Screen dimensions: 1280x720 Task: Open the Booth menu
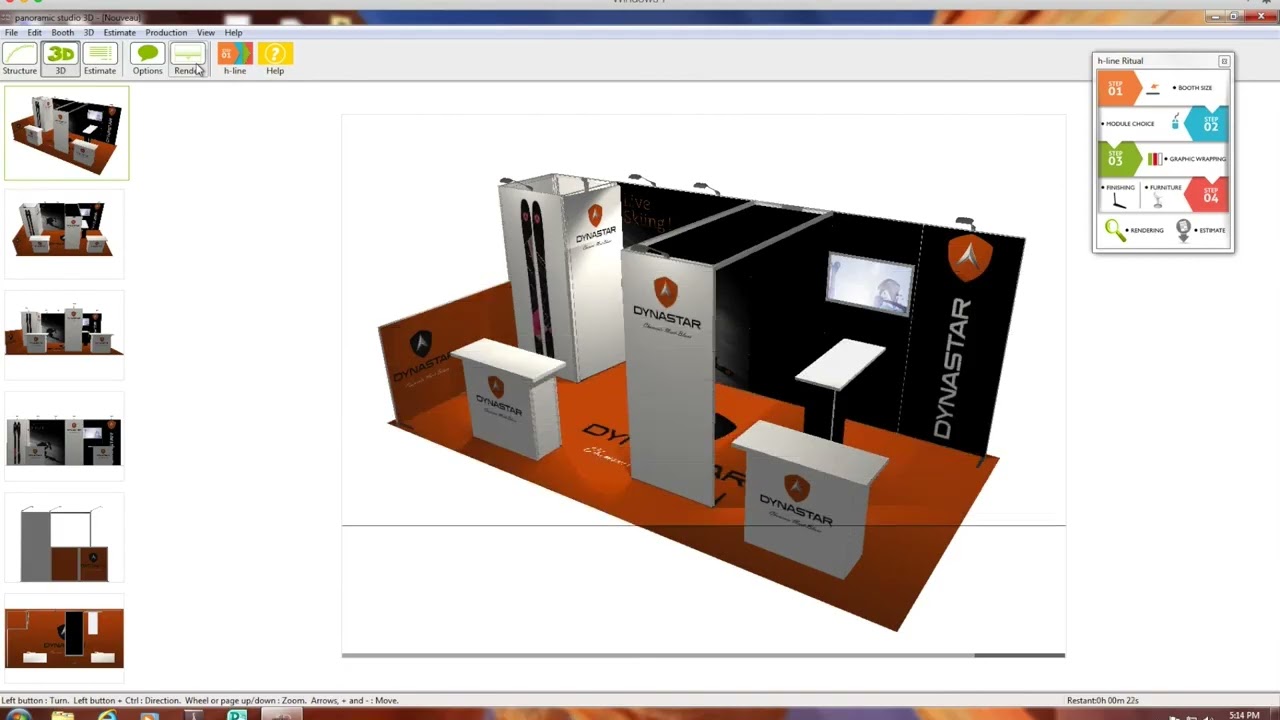coord(62,33)
